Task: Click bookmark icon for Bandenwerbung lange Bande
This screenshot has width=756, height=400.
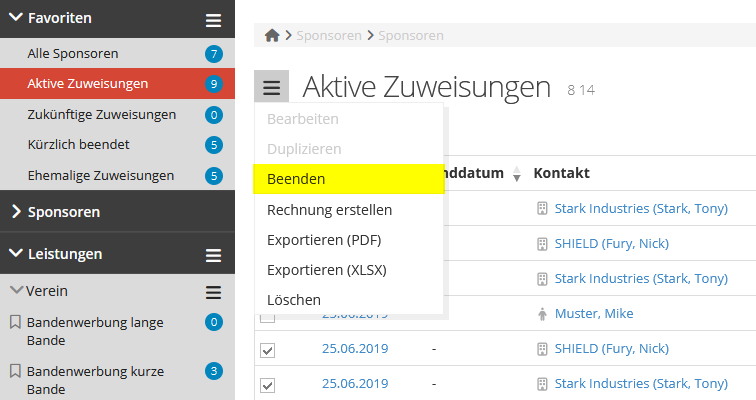Action: 15,323
